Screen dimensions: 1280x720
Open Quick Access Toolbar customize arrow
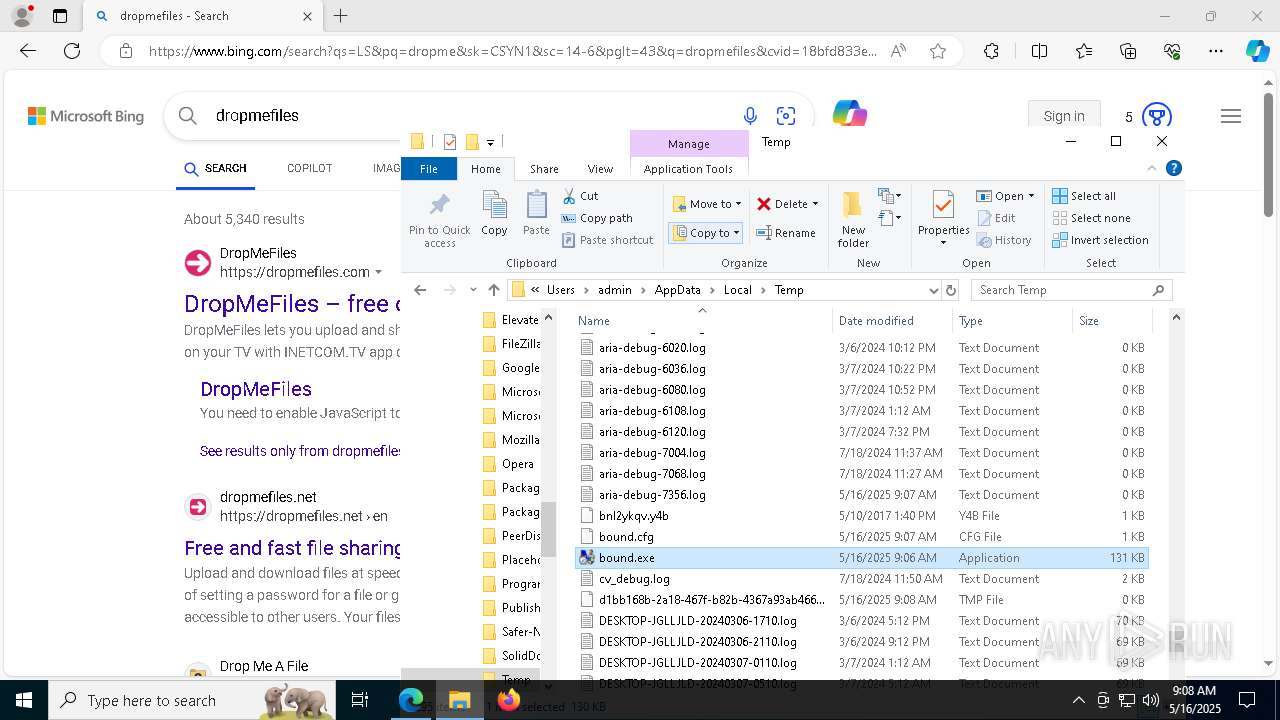click(490, 142)
